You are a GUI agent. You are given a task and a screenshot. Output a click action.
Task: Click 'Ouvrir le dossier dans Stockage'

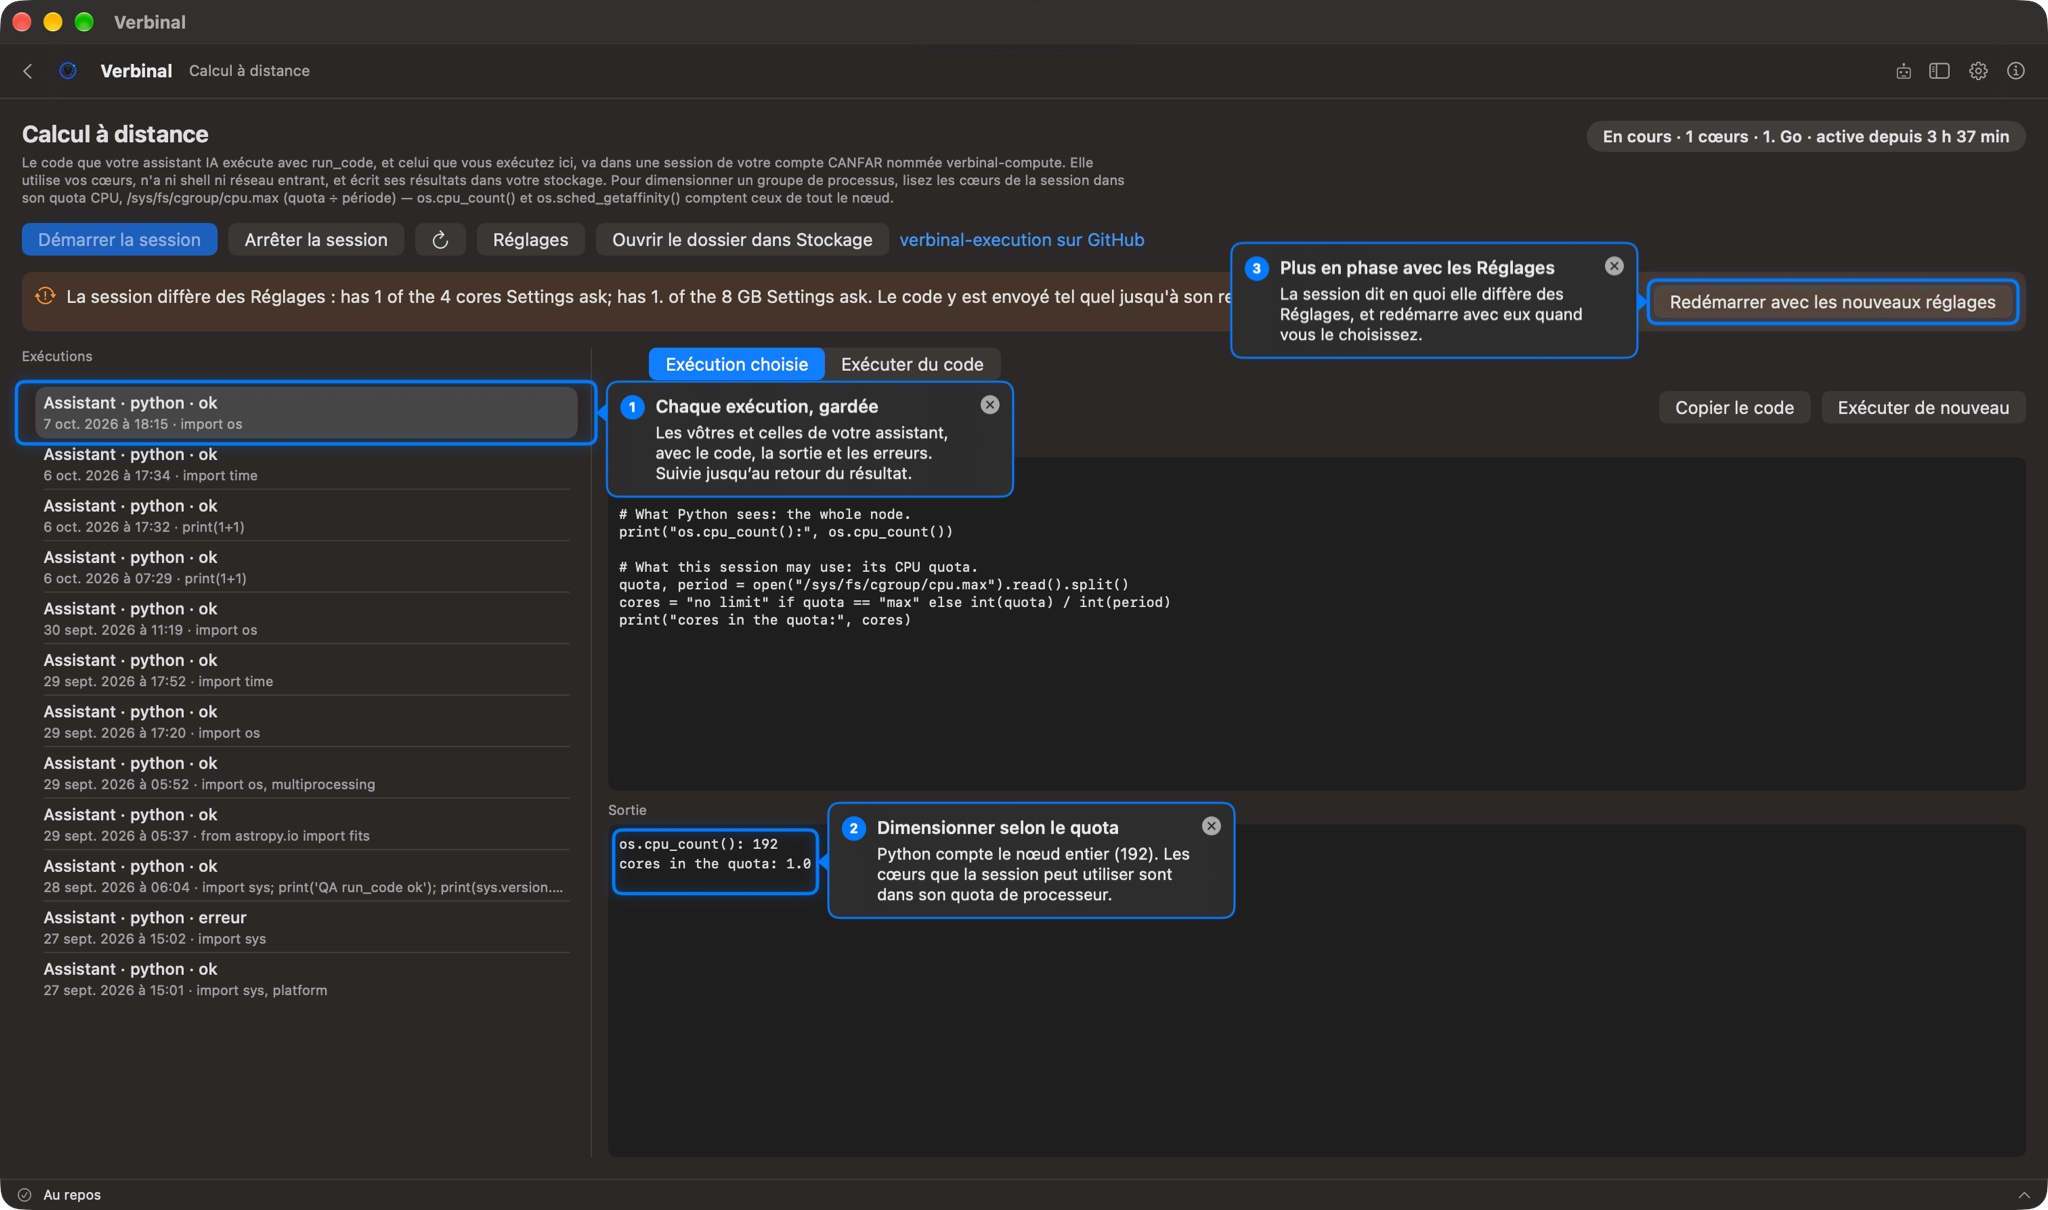click(742, 240)
